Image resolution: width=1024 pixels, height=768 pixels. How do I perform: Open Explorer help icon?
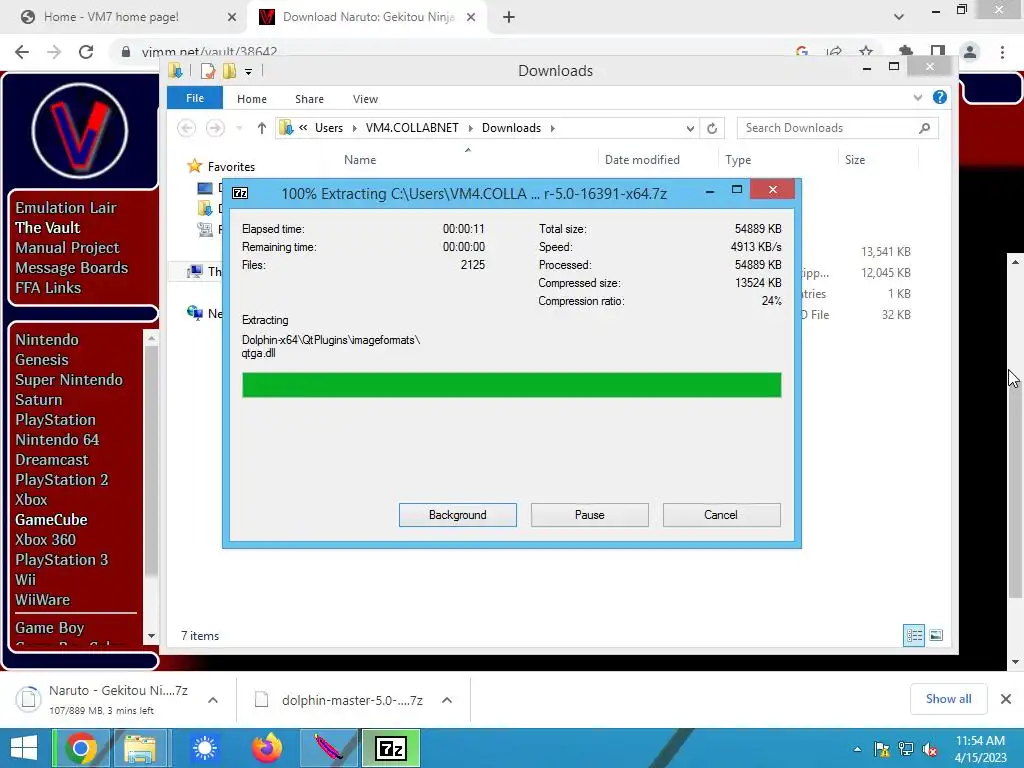click(x=940, y=97)
